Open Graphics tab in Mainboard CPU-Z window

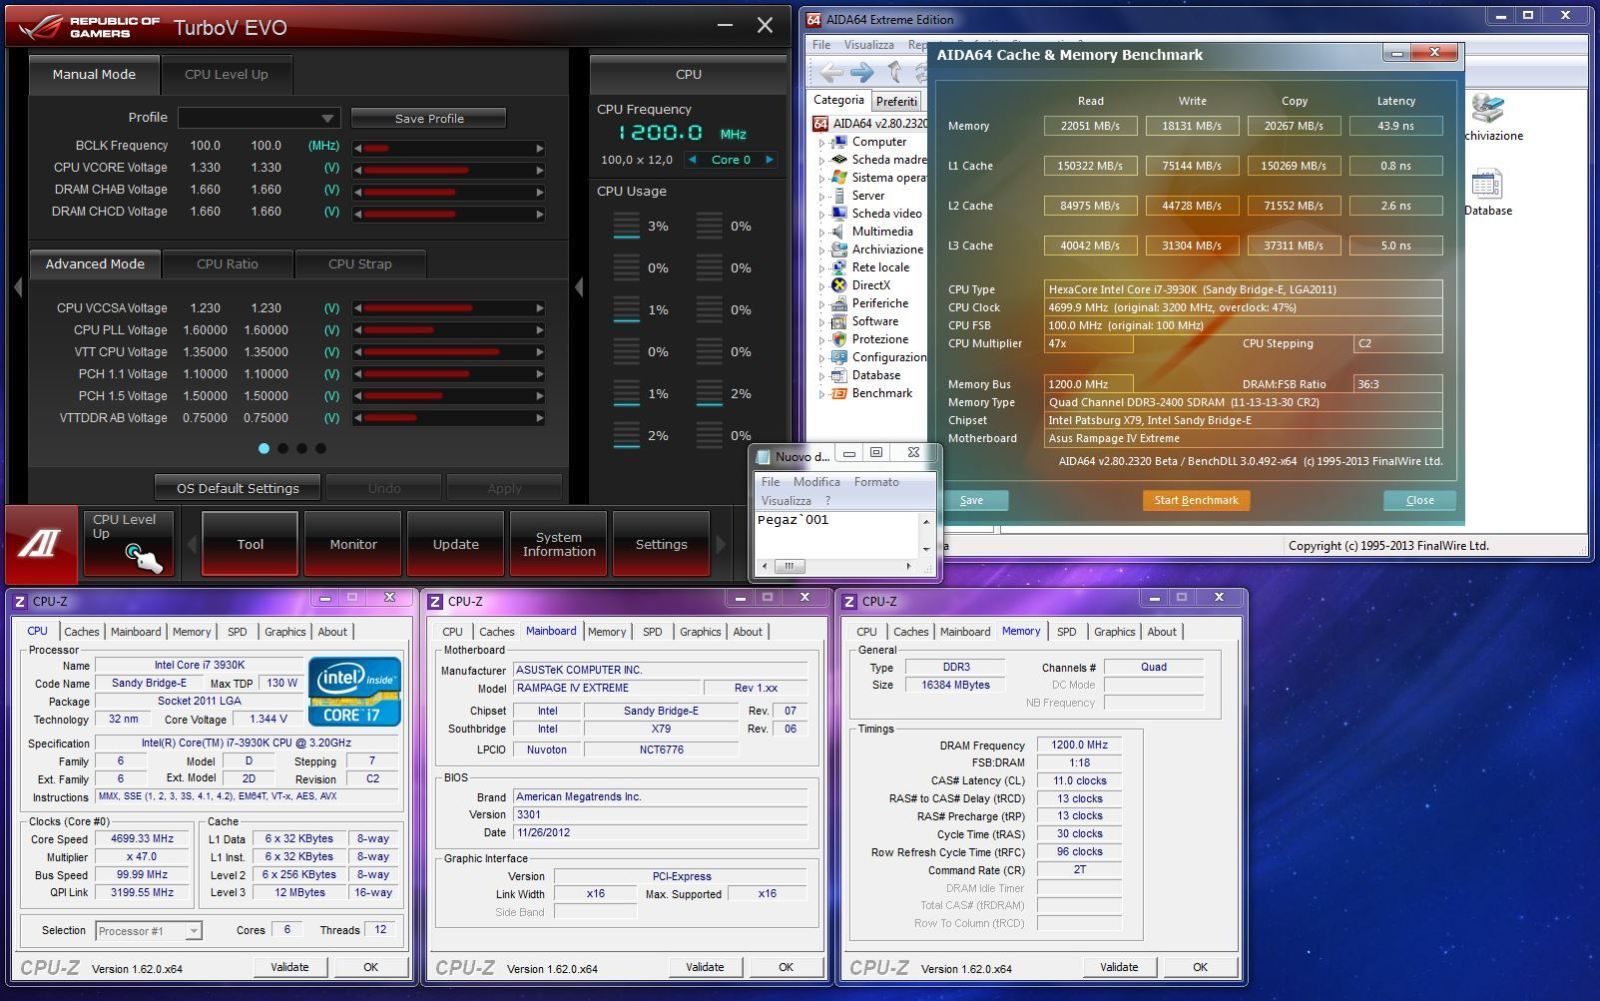pos(700,632)
